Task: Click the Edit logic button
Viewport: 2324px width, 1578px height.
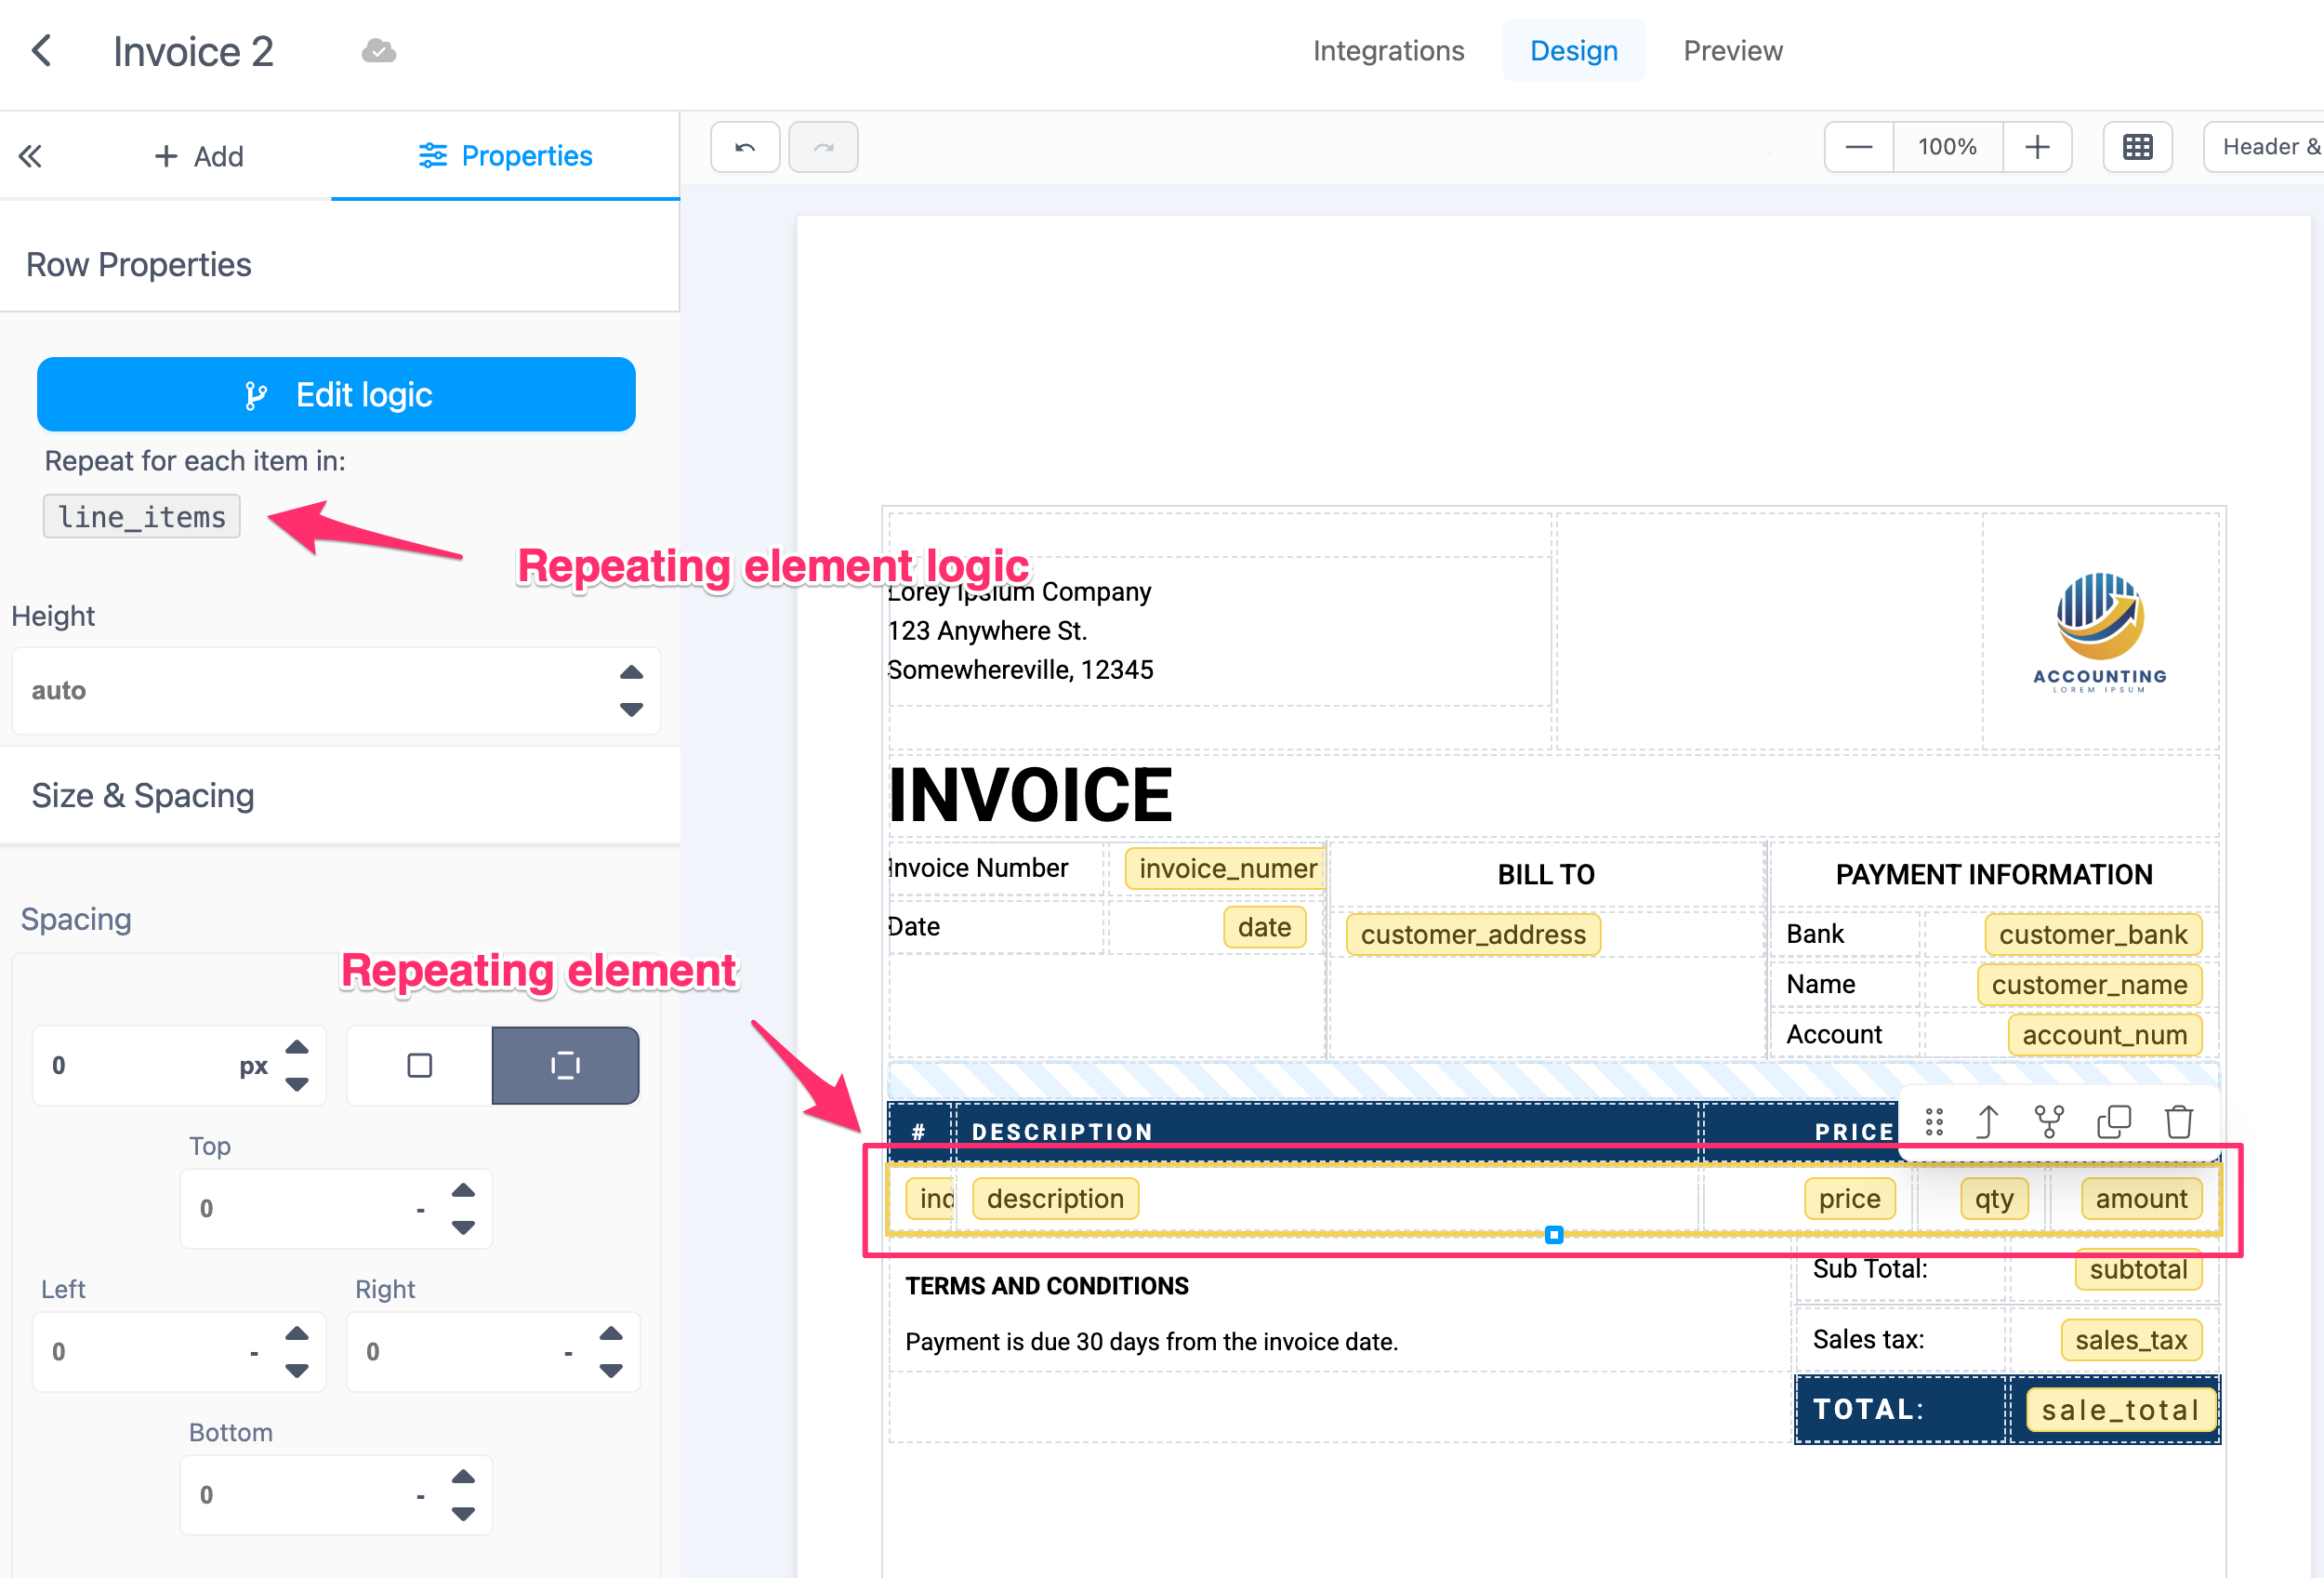Action: [x=336, y=394]
